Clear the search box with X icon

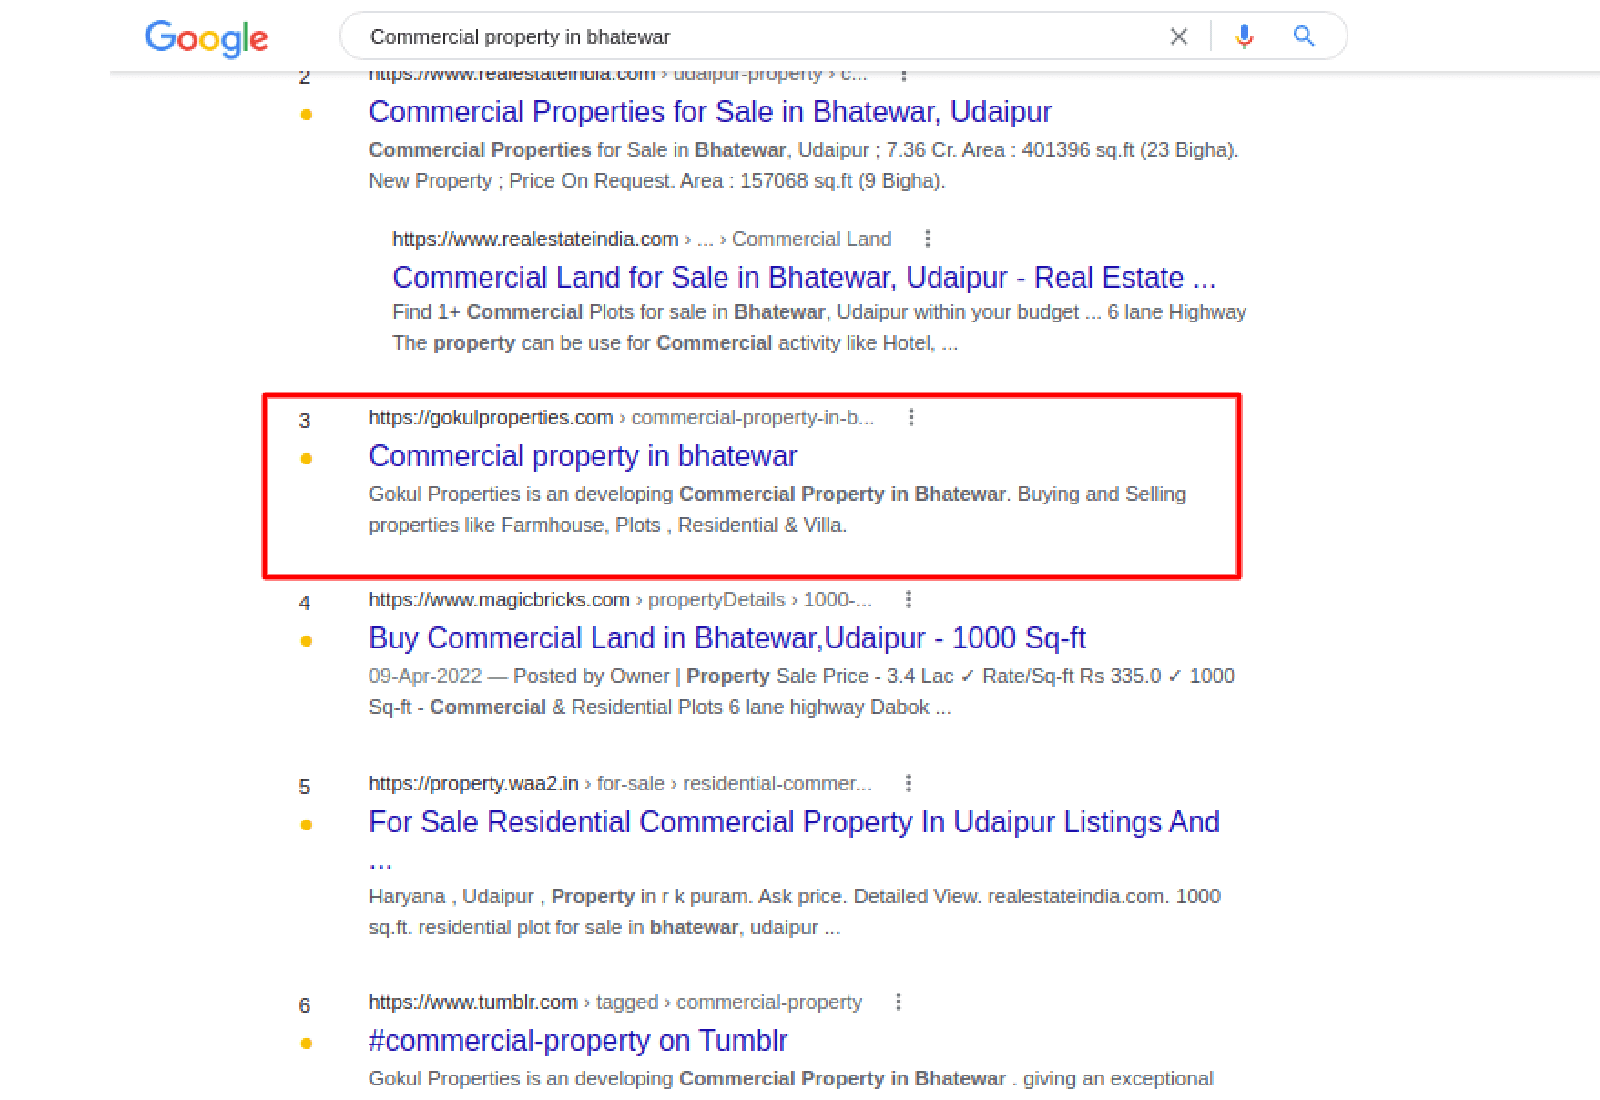tap(1179, 37)
